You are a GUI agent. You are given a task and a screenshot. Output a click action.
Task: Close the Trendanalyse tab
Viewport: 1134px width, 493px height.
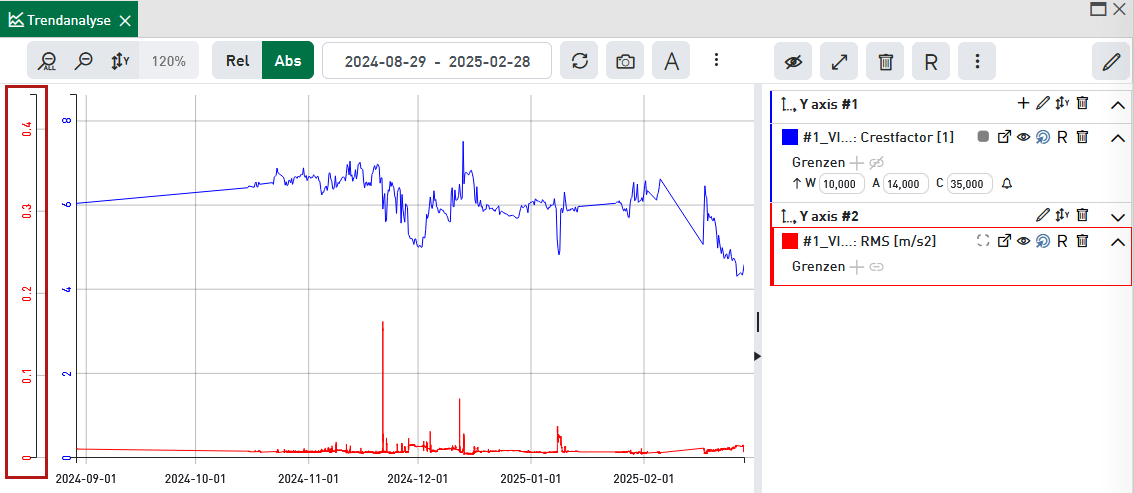124,20
